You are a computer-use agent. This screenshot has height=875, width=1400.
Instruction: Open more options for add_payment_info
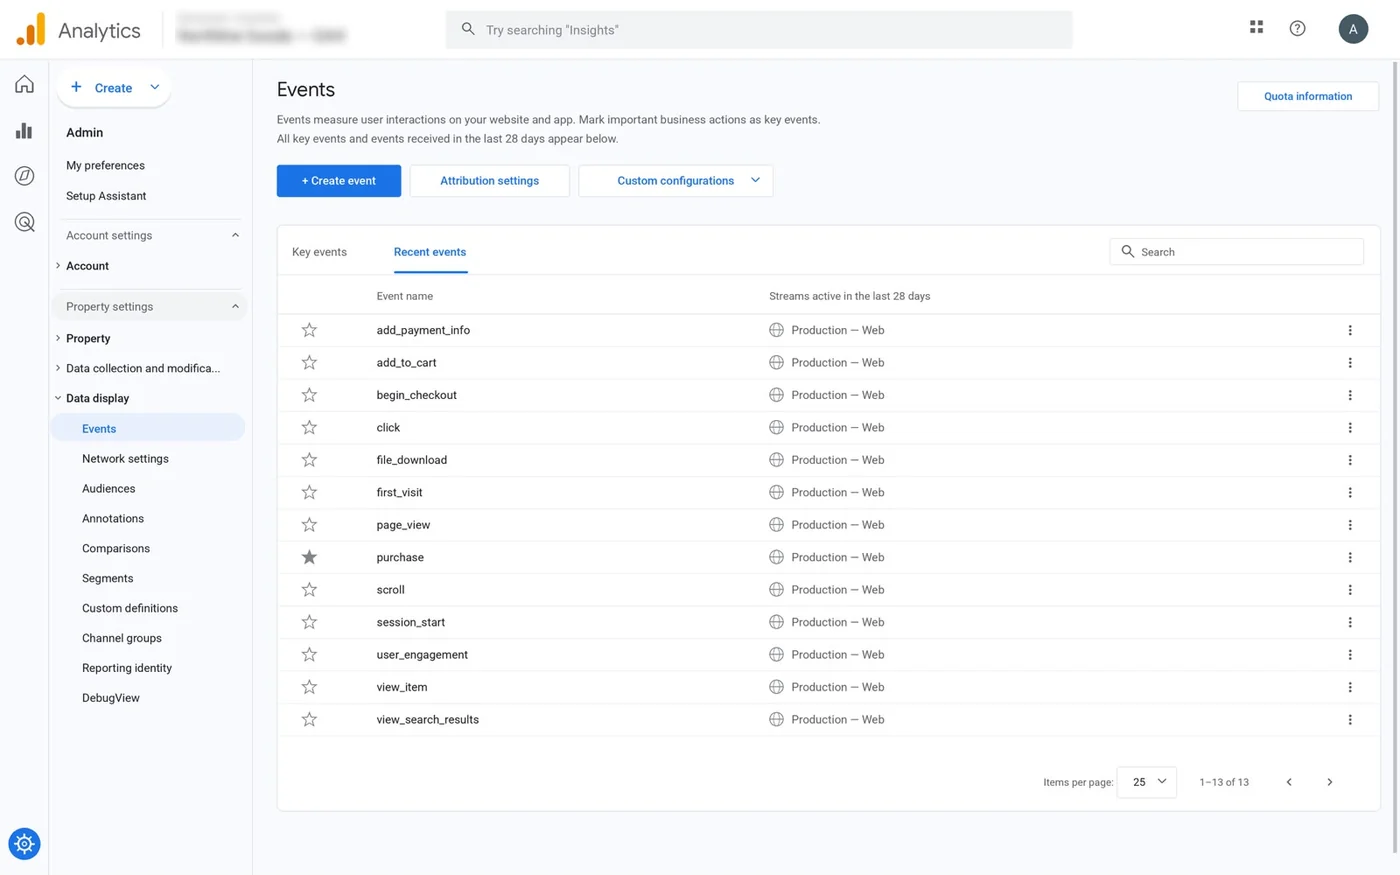[x=1350, y=330]
